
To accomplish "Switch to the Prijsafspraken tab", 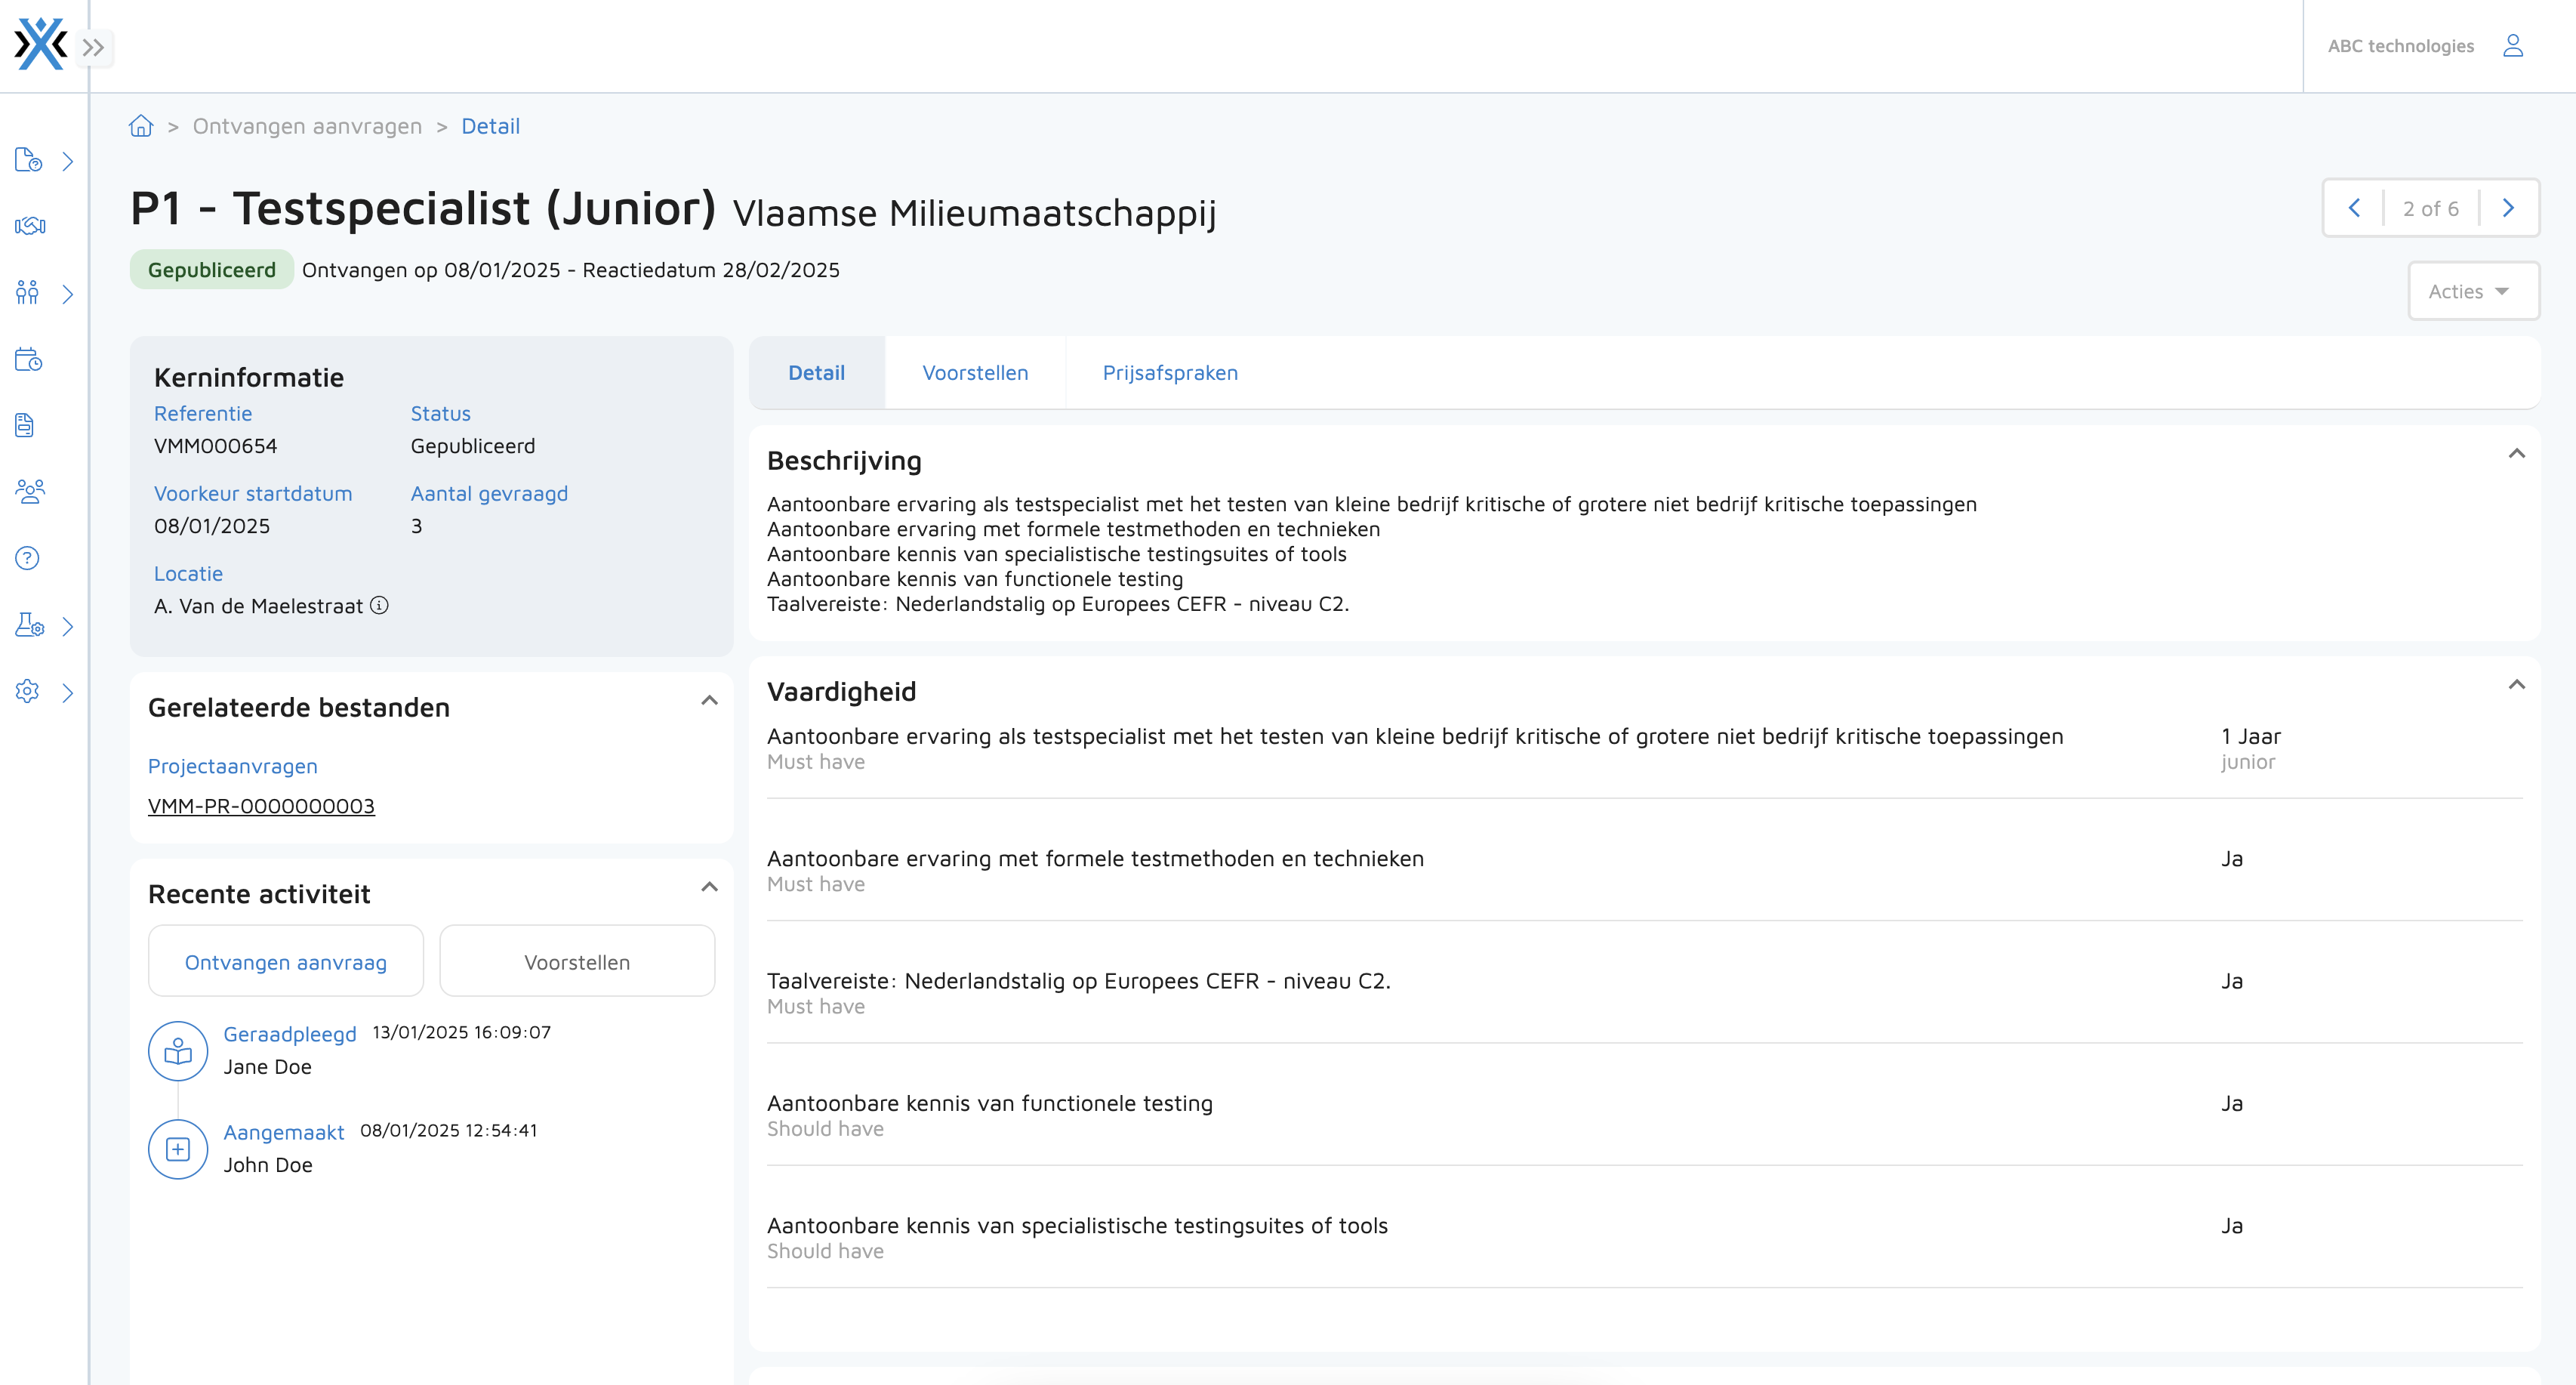I will pyautogui.click(x=1169, y=373).
